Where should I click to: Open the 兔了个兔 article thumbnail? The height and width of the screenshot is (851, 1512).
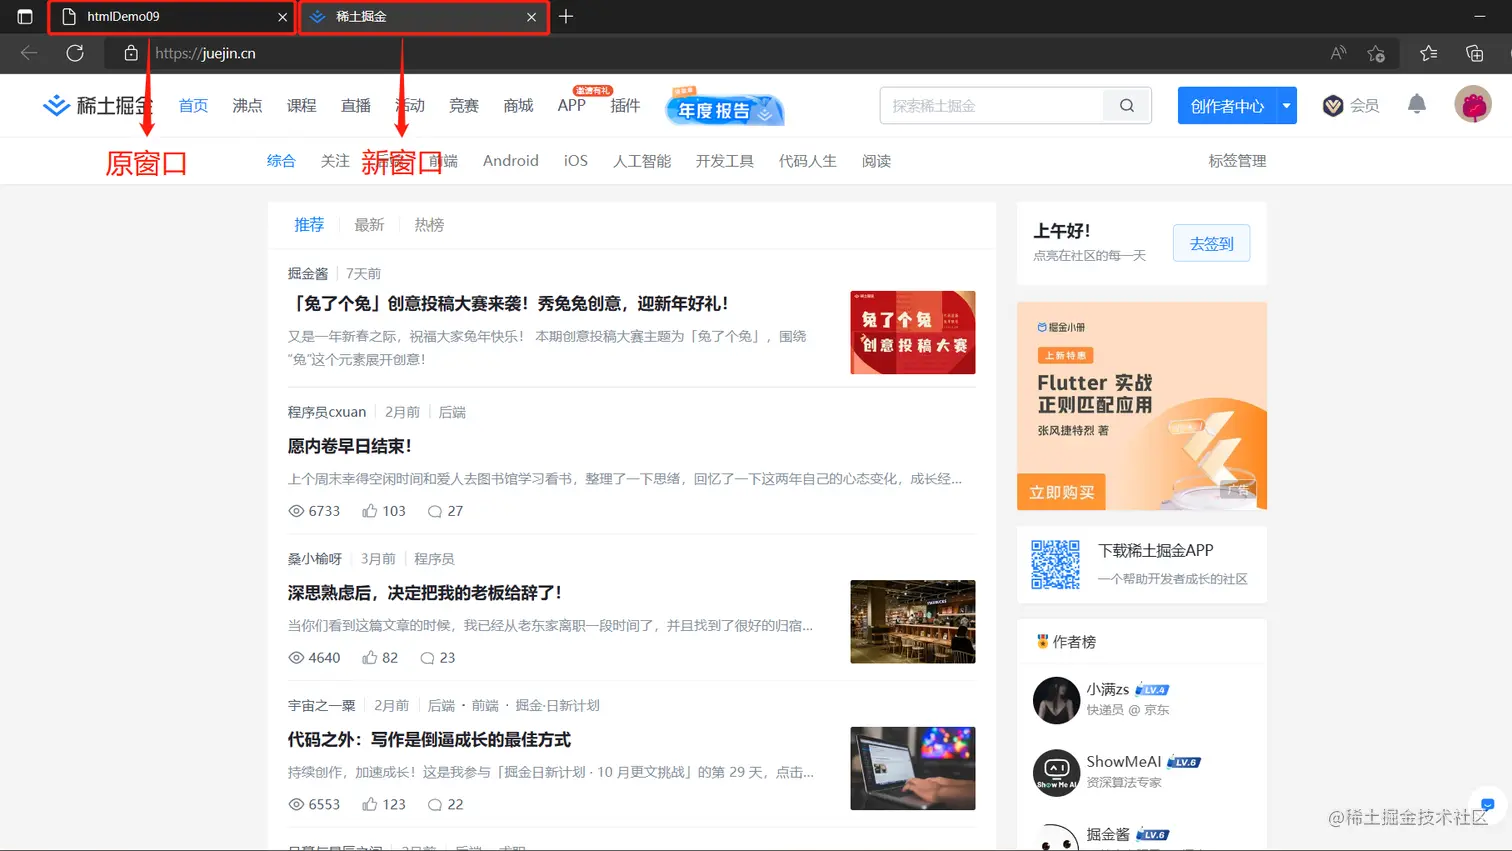click(x=913, y=332)
